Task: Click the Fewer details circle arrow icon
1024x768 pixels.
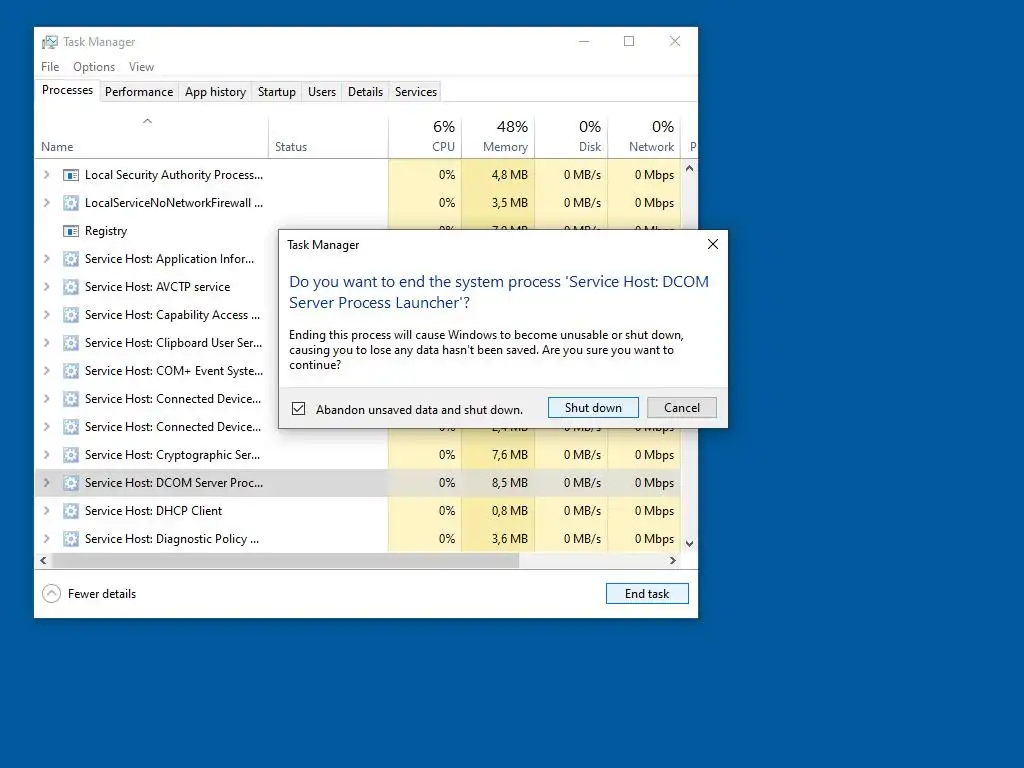Action: pyautogui.click(x=51, y=594)
